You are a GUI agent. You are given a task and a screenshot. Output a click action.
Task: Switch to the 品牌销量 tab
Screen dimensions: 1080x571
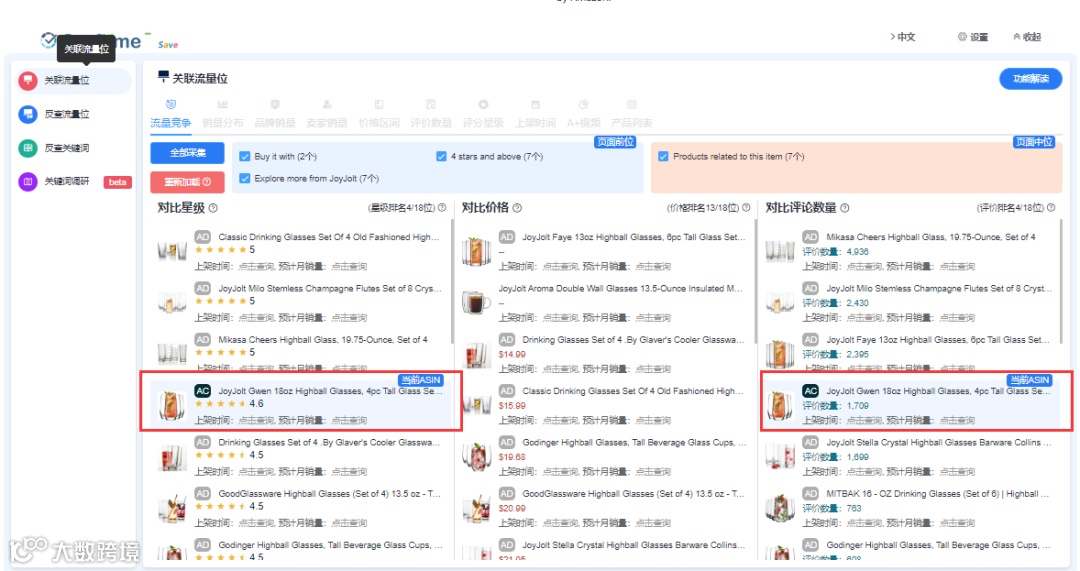pyautogui.click(x=275, y=123)
